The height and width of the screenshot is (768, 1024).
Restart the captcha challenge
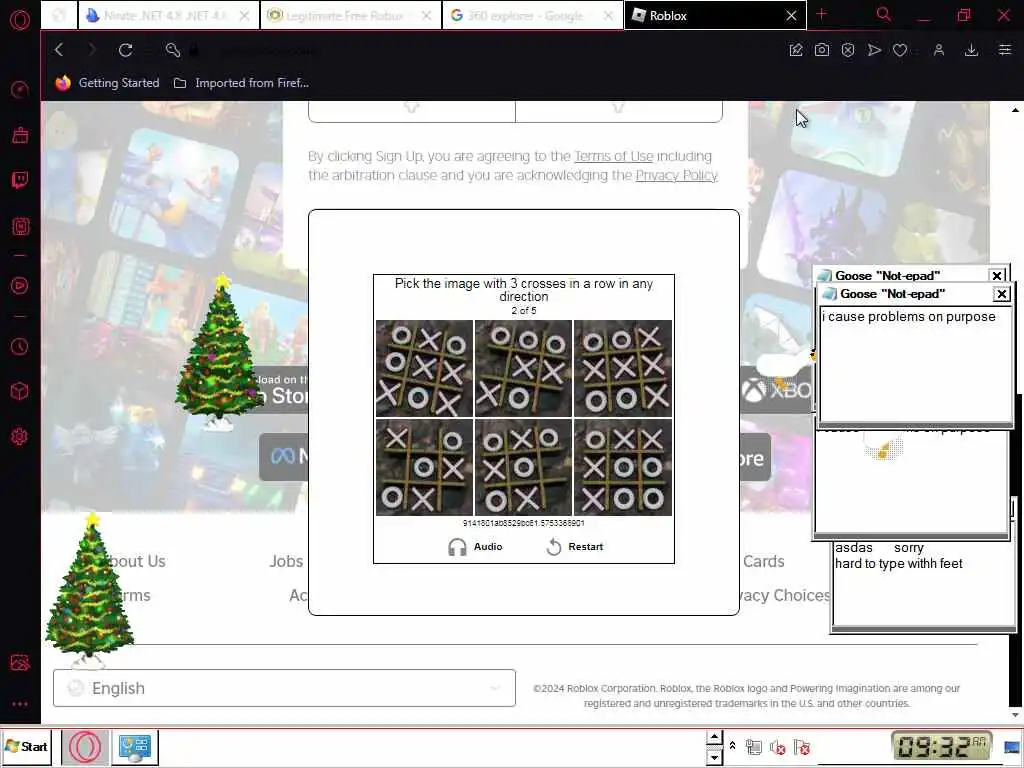[x=575, y=547]
